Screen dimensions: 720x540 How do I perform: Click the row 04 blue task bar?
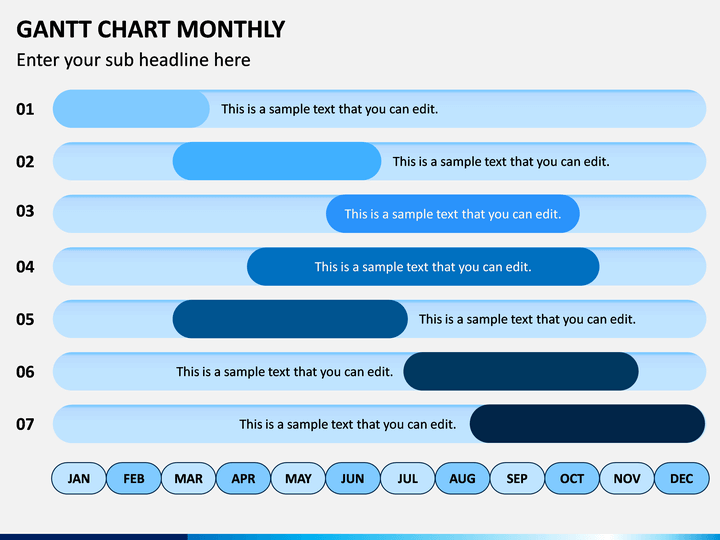[423, 266]
